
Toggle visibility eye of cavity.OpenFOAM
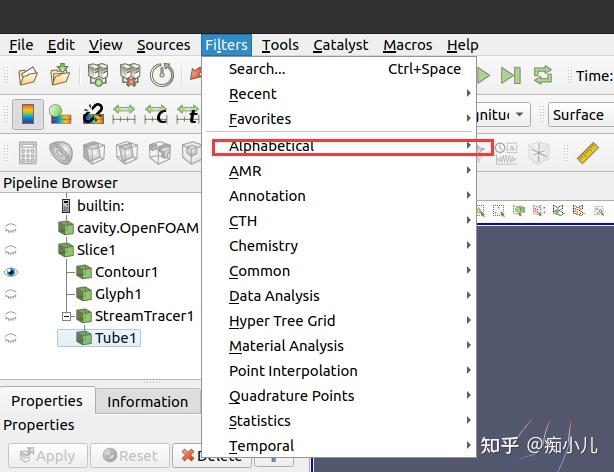tap(11, 228)
